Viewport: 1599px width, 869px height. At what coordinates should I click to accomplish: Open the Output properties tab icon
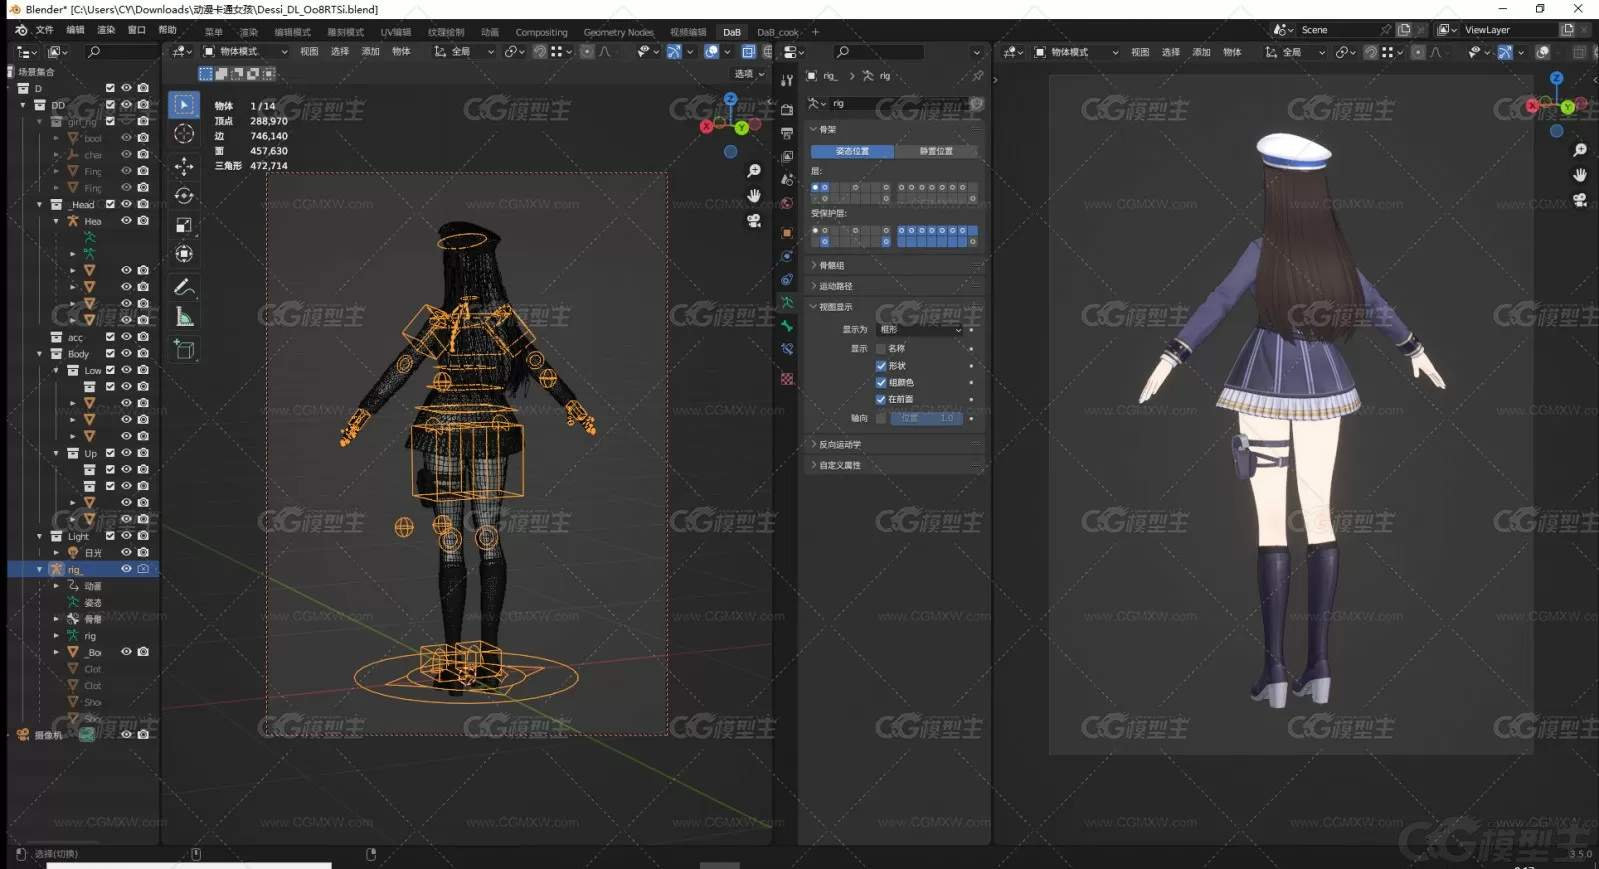pos(787,133)
